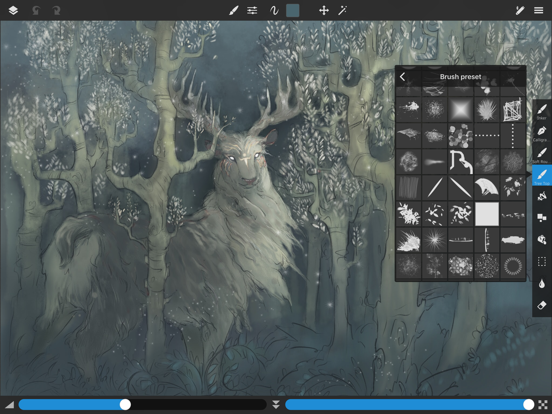Select the stroke curve style icon
This screenshot has height=414, width=552.
tap(274, 11)
